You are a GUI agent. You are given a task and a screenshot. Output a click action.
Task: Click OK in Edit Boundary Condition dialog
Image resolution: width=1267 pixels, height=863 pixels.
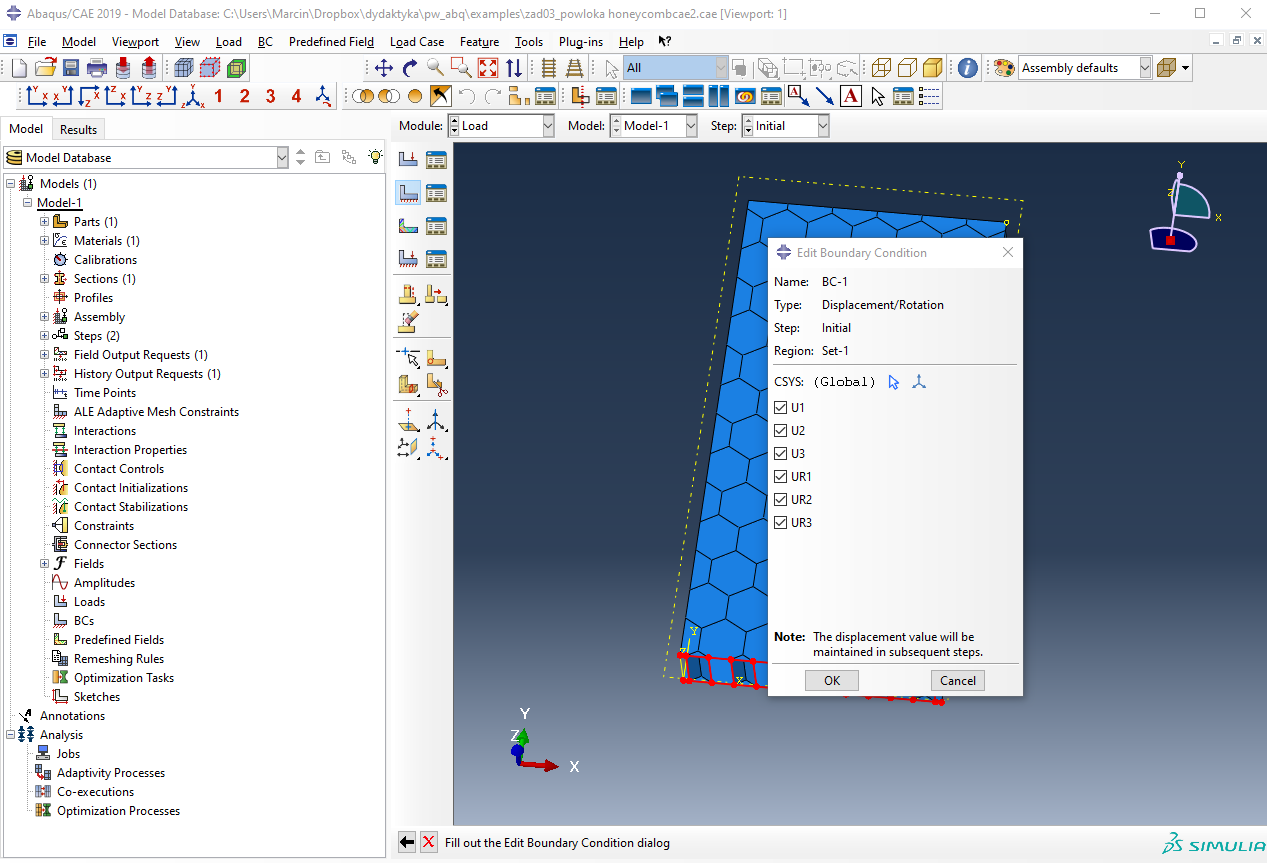click(x=832, y=680)
